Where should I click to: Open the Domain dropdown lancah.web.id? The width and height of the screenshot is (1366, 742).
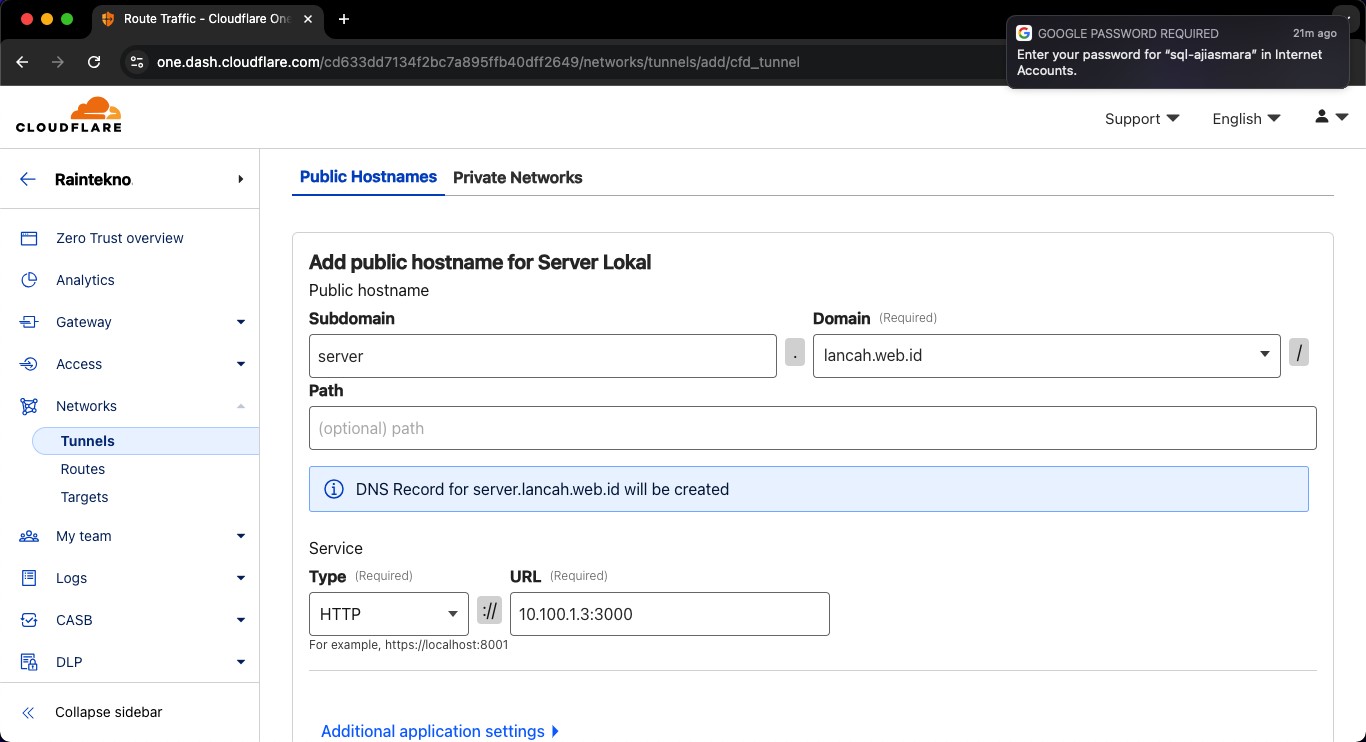point(1046,356)
